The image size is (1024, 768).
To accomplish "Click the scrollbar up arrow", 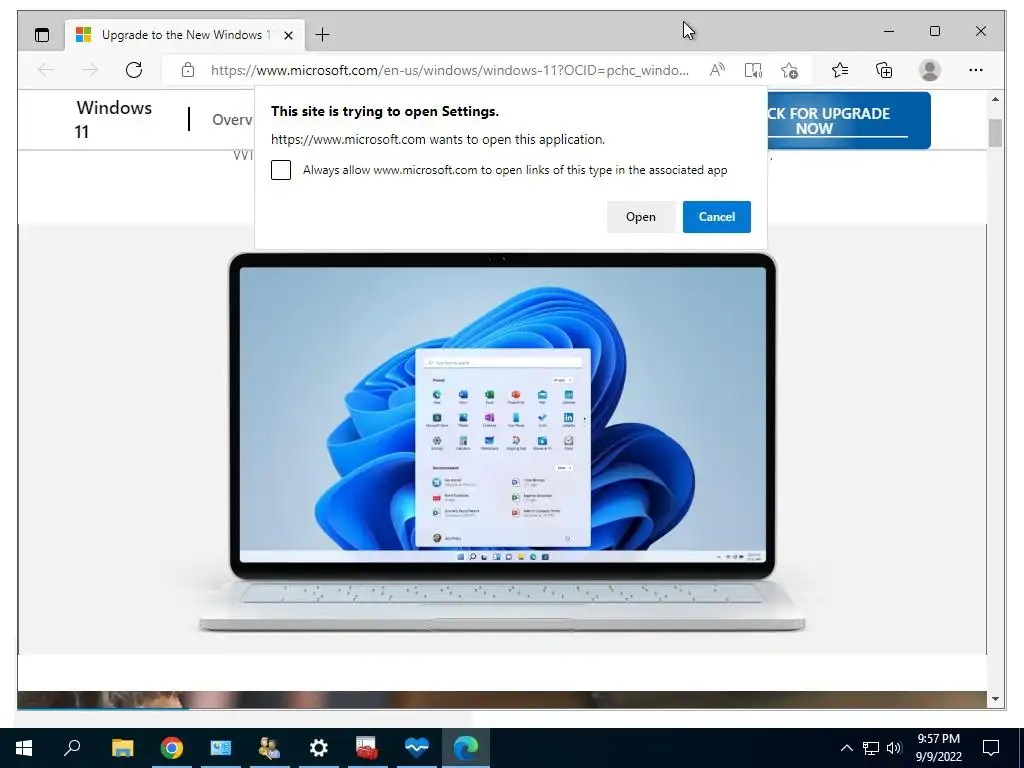I will [x=995, y=99].
